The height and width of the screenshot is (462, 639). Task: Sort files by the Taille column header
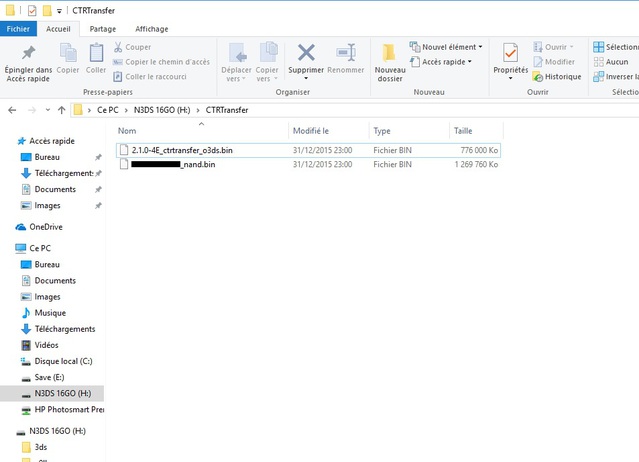[463, 131]
